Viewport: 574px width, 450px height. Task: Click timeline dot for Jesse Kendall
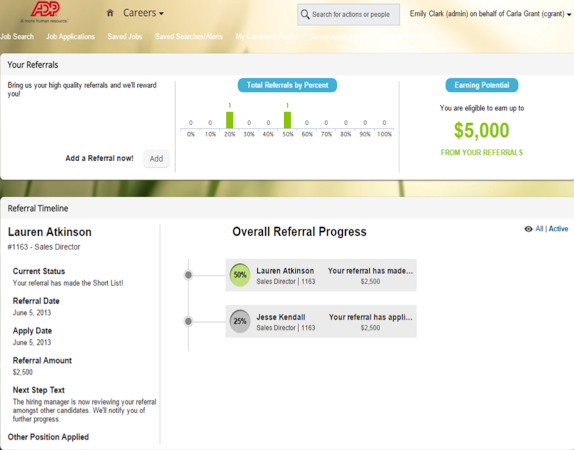point(188,321)
